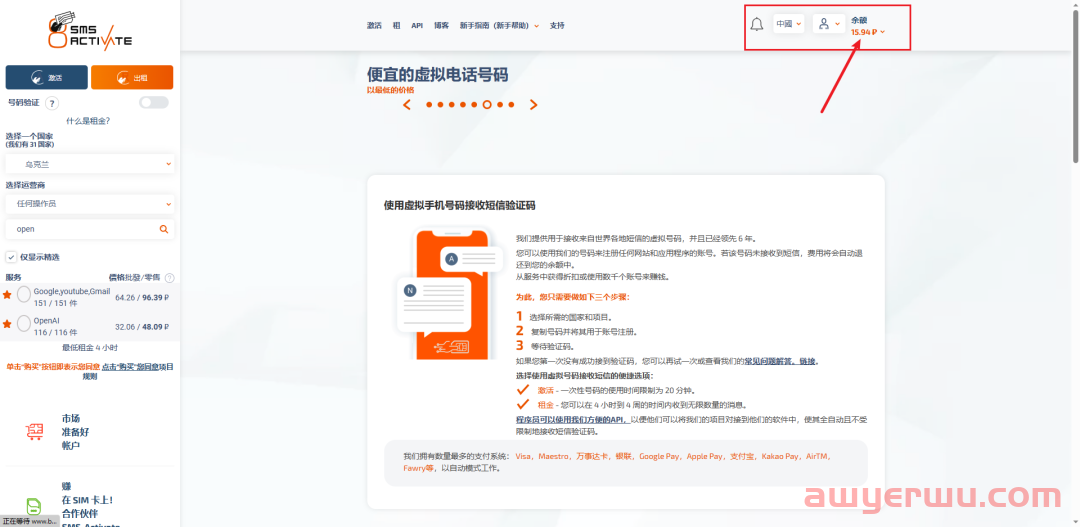Open the operator dropdown 任何操作员
1080x527 pixels.
[90, 204]
